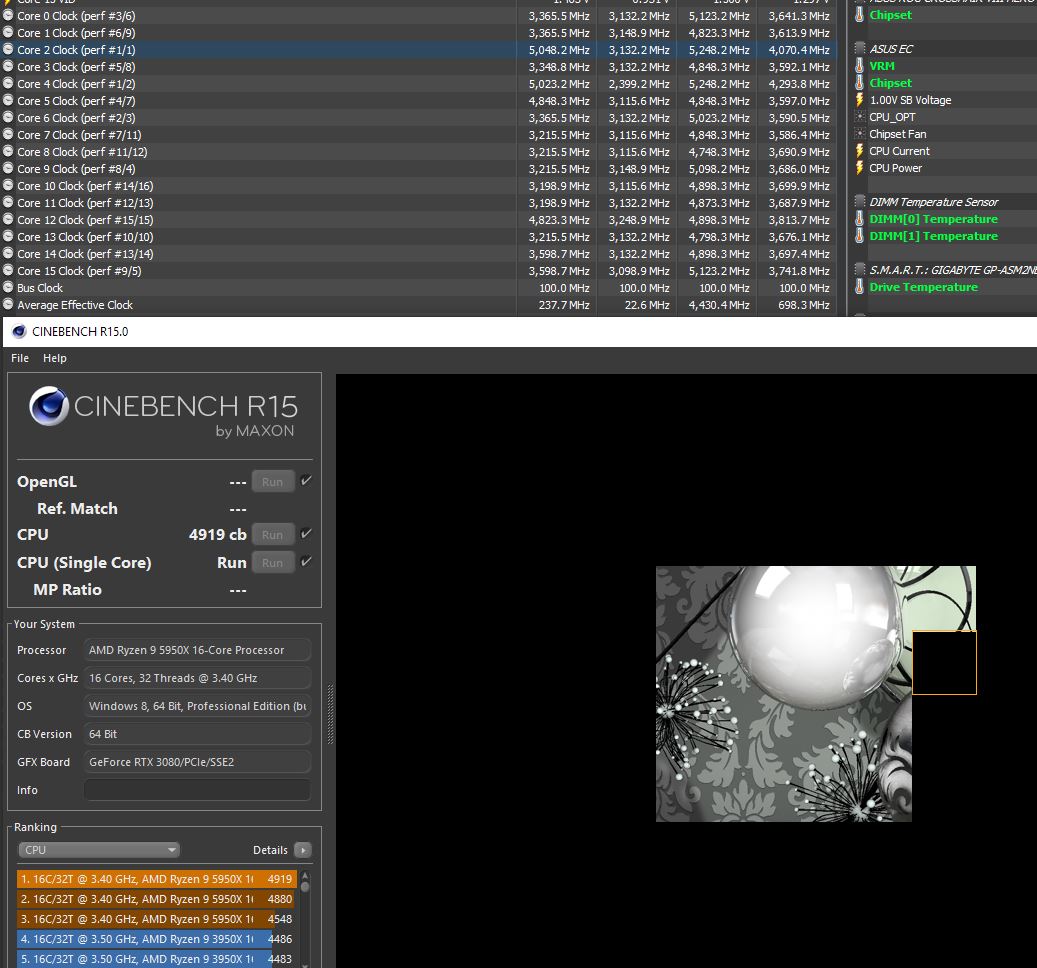Click the lightning icon for CPU Current
This screenshot has width=1037, height=968.
859,151
